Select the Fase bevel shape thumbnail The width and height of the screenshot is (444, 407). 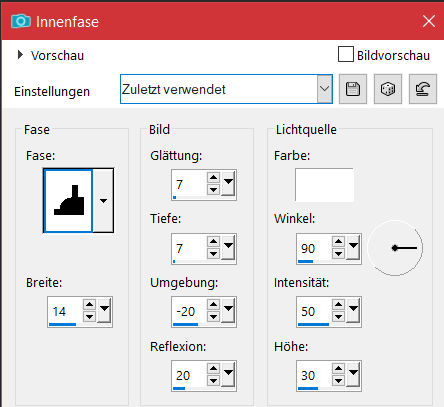click(x=68, y=201)
